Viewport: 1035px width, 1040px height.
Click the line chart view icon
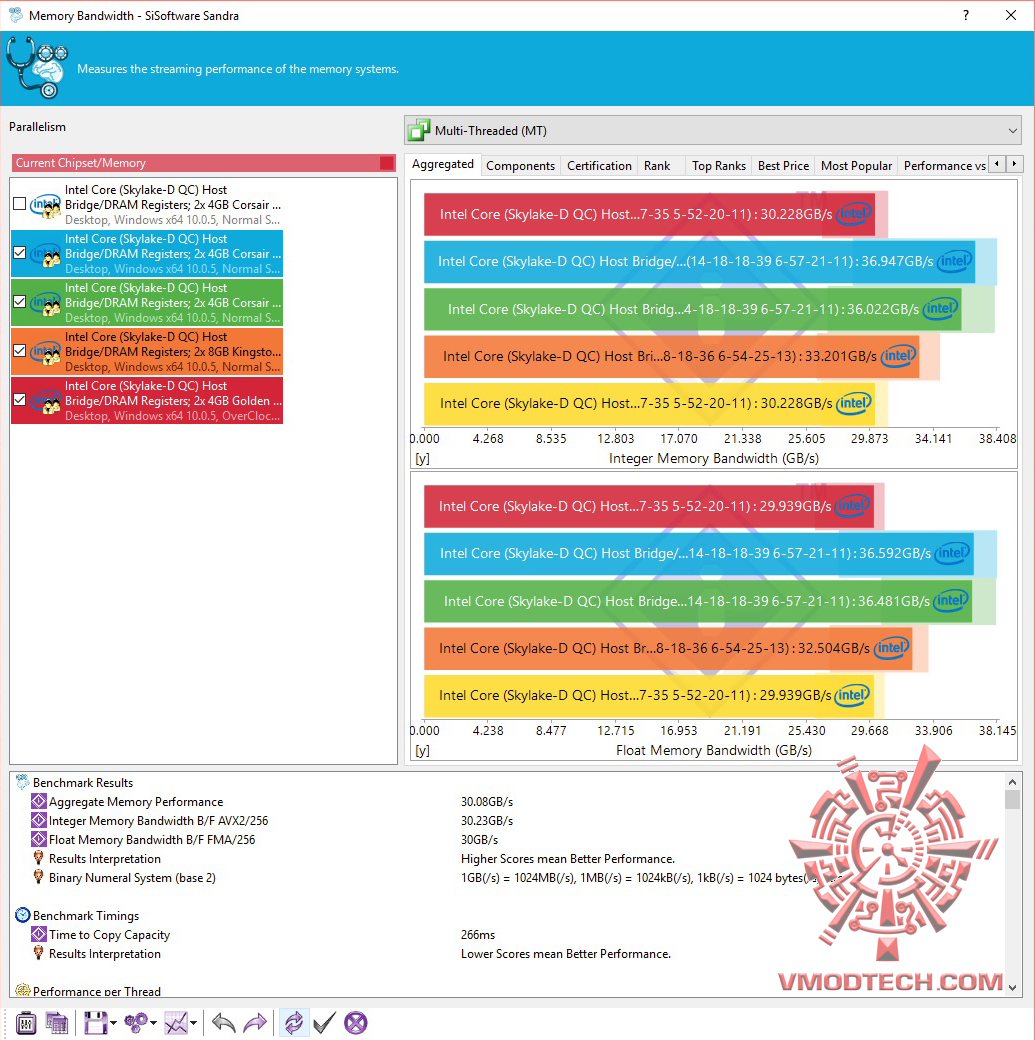pos(176,1023)
